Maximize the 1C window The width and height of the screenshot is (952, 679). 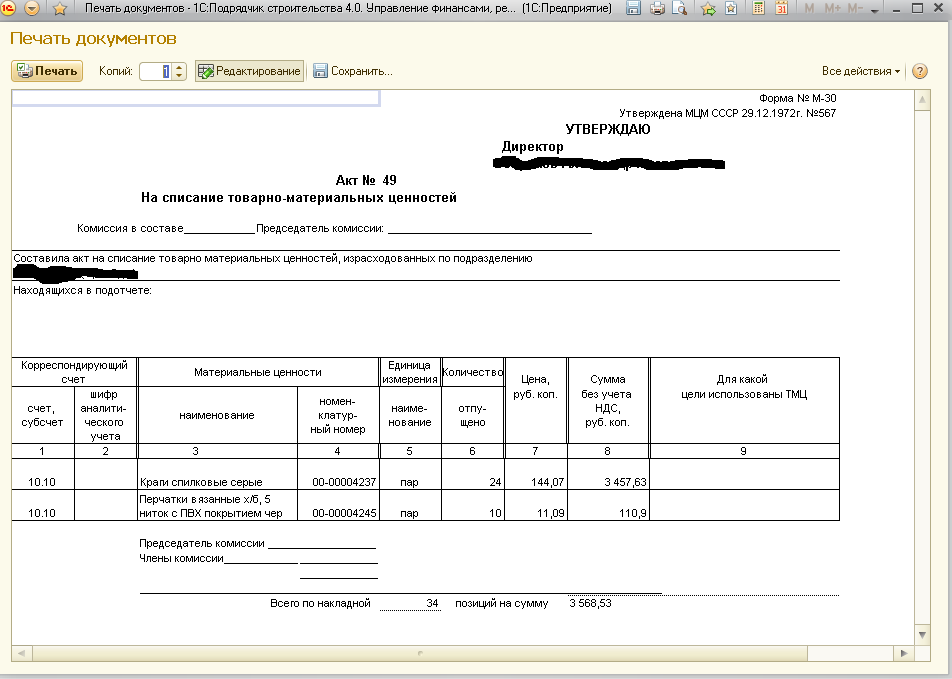pyautogui.click(x=917, y=9)
